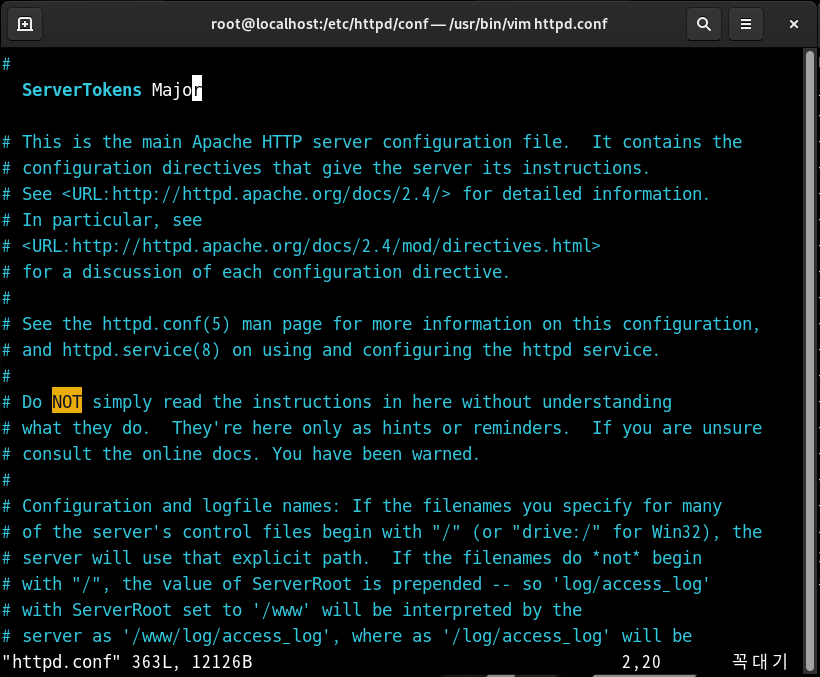Open the hamburger menu in title bar

tap(746, 24)
